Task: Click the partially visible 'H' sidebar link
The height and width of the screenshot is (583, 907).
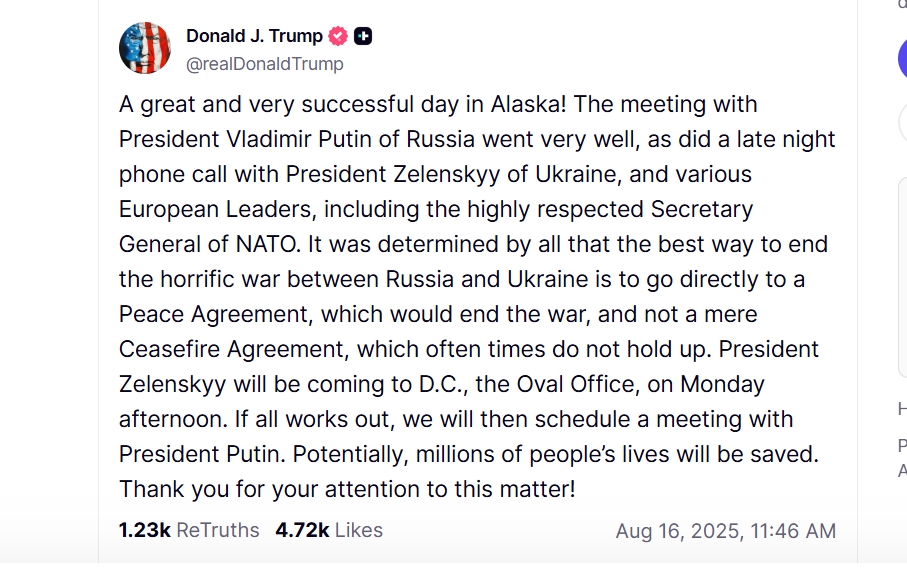Action: (902, 408)
